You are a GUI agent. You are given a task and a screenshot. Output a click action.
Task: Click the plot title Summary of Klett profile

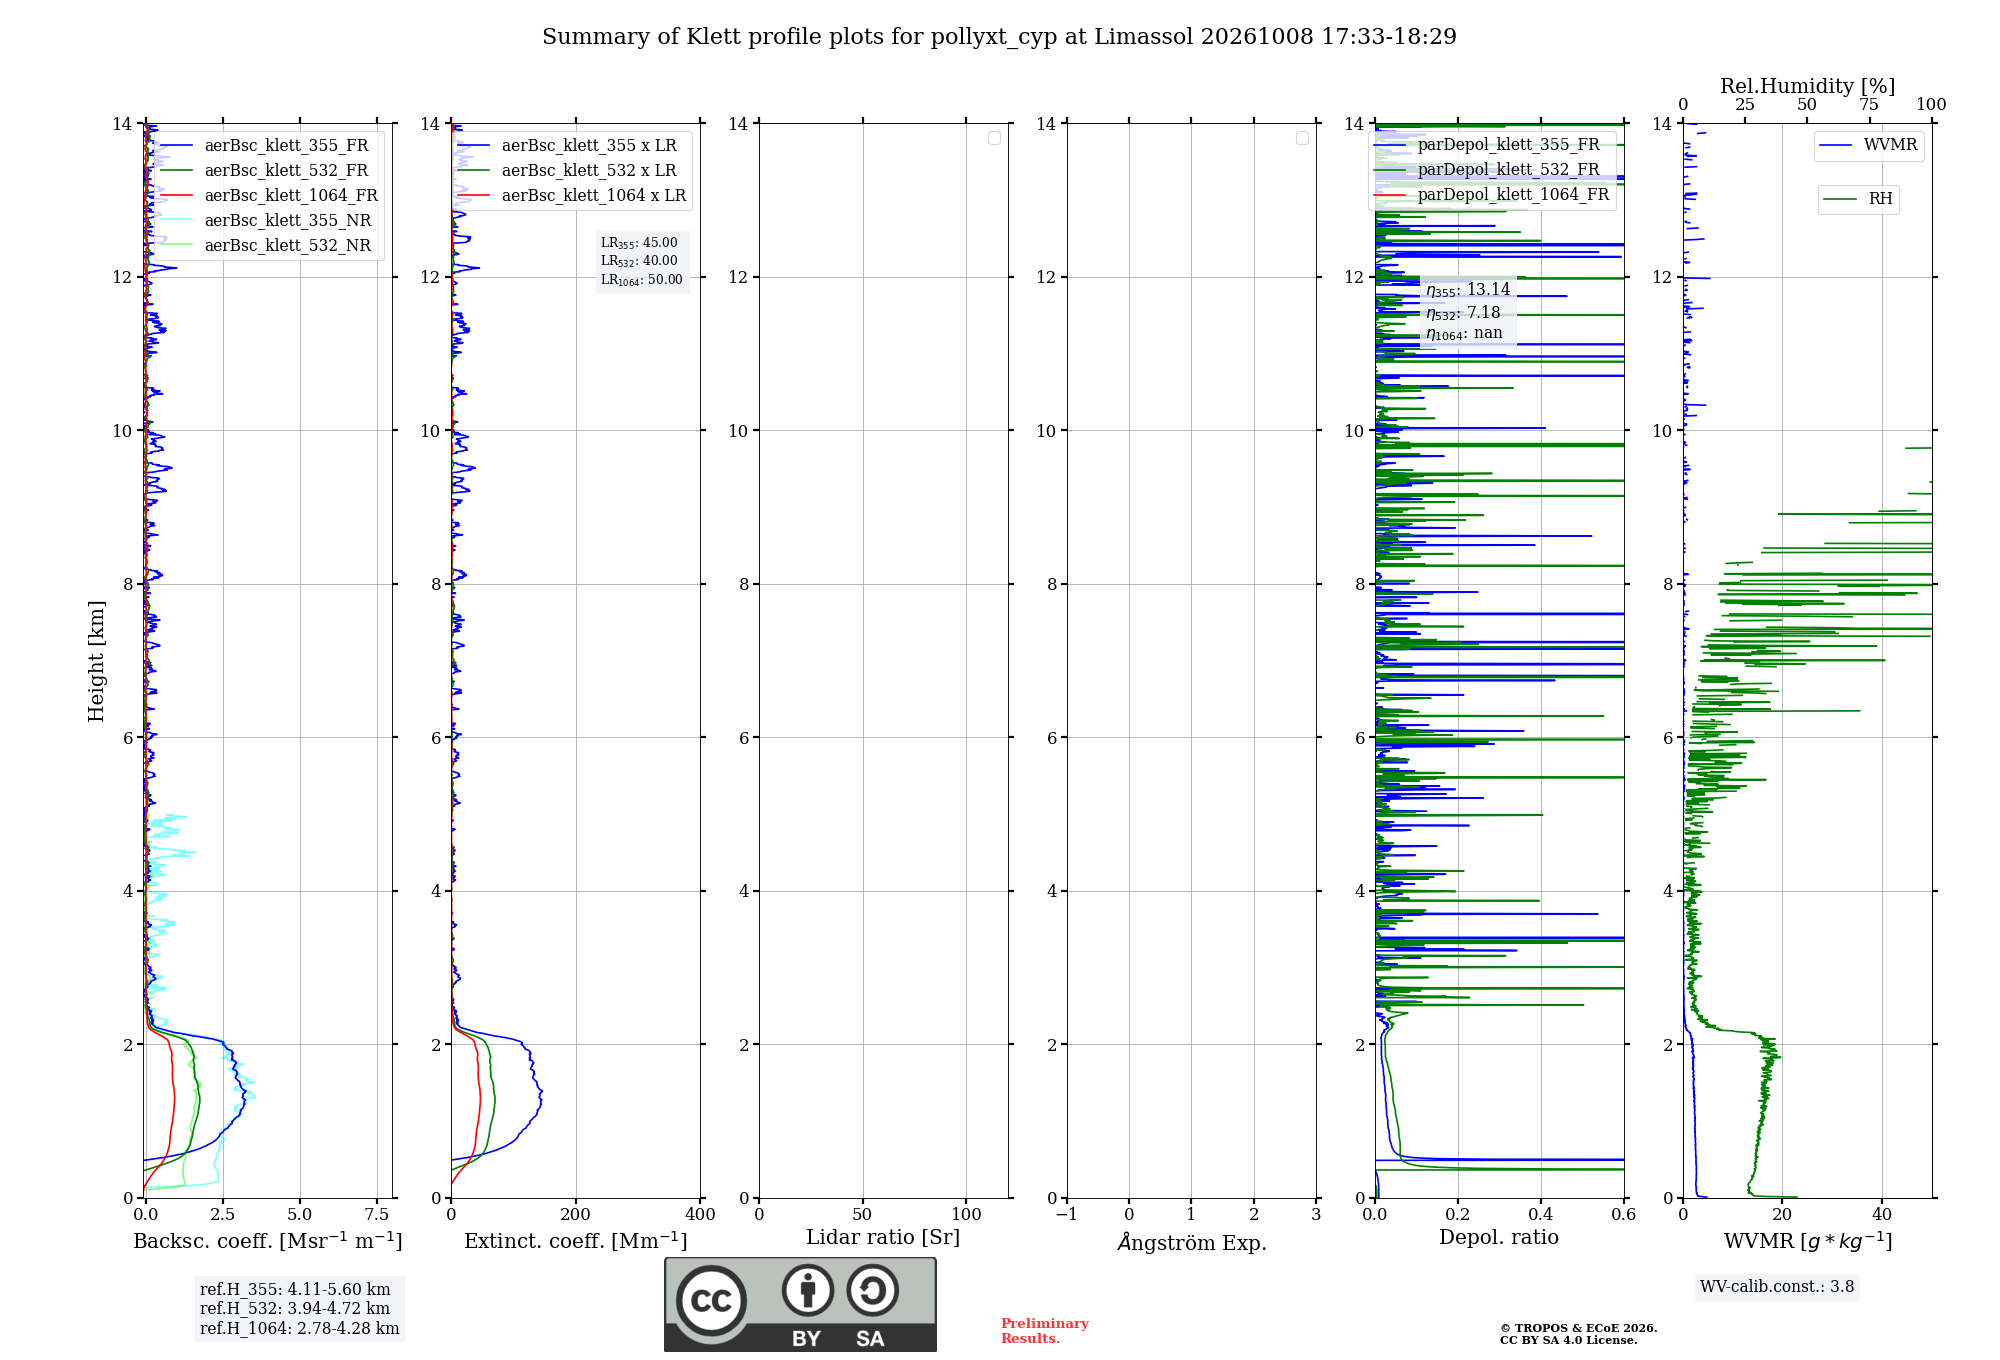point(999,37)
